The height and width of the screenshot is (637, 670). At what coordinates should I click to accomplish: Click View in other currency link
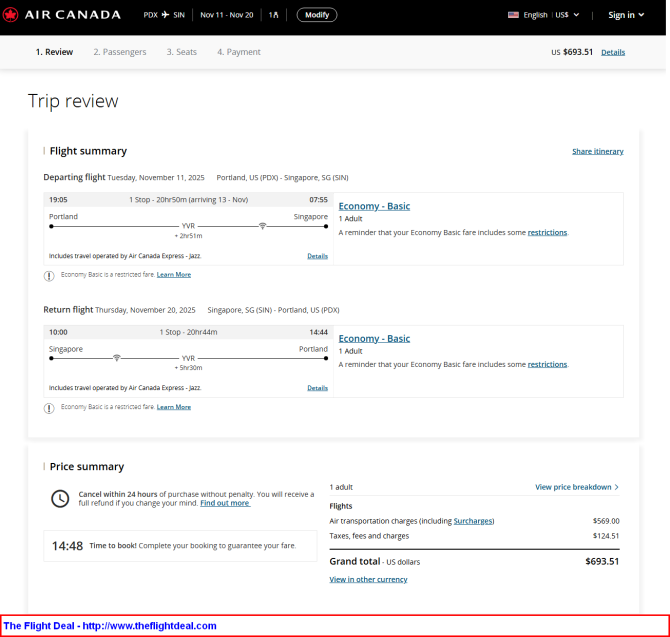point(368,579)
